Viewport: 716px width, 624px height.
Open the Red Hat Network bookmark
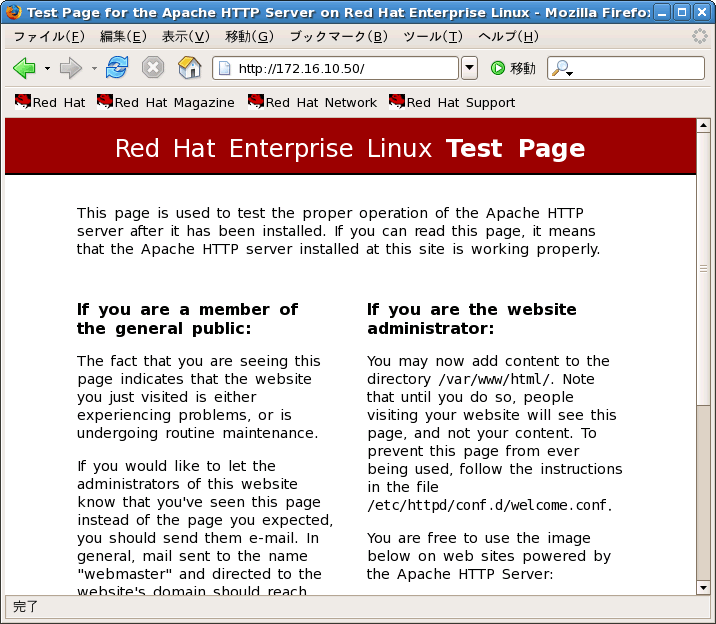pyautogui.click(x=313, y=102)
